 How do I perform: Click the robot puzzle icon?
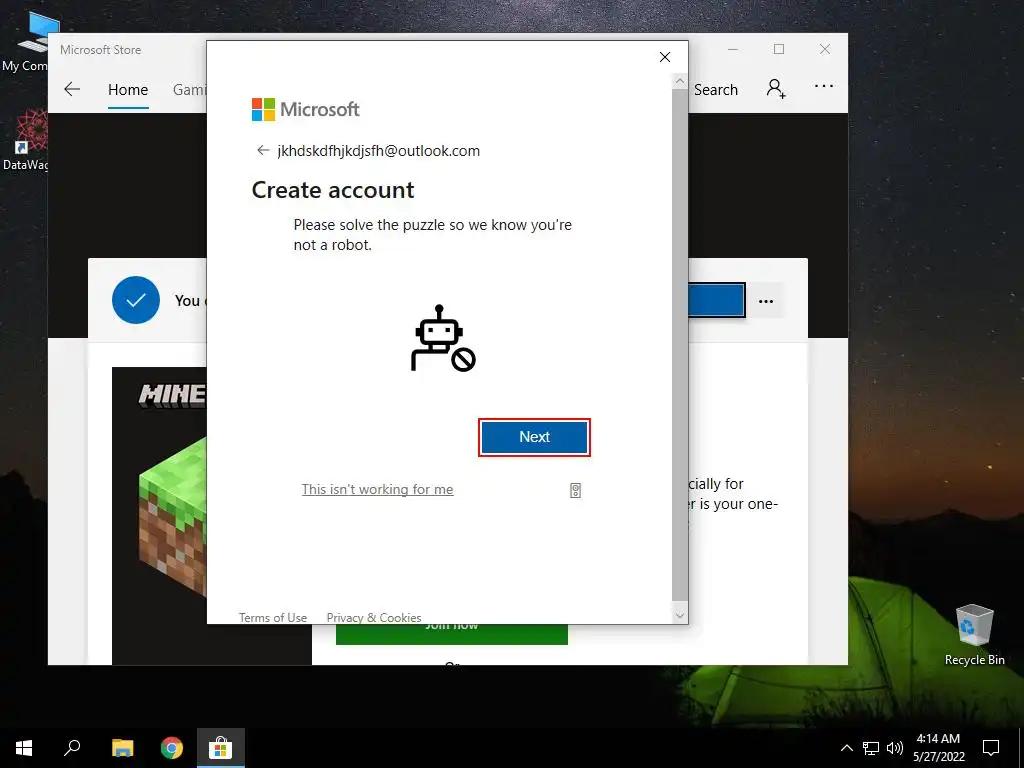tap(442, 338)
